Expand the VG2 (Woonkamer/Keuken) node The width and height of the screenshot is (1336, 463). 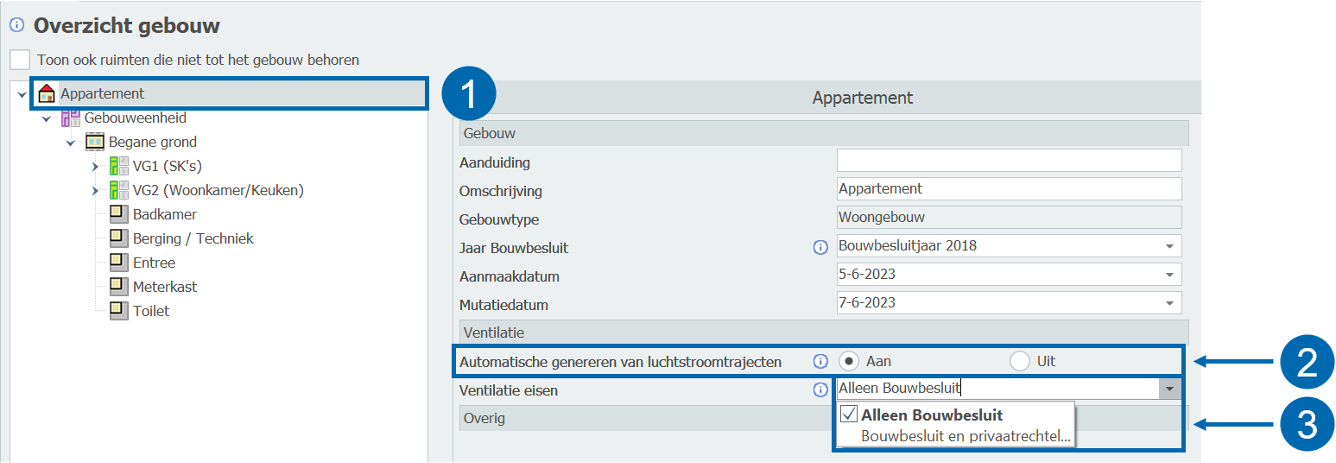coord(96,191)
